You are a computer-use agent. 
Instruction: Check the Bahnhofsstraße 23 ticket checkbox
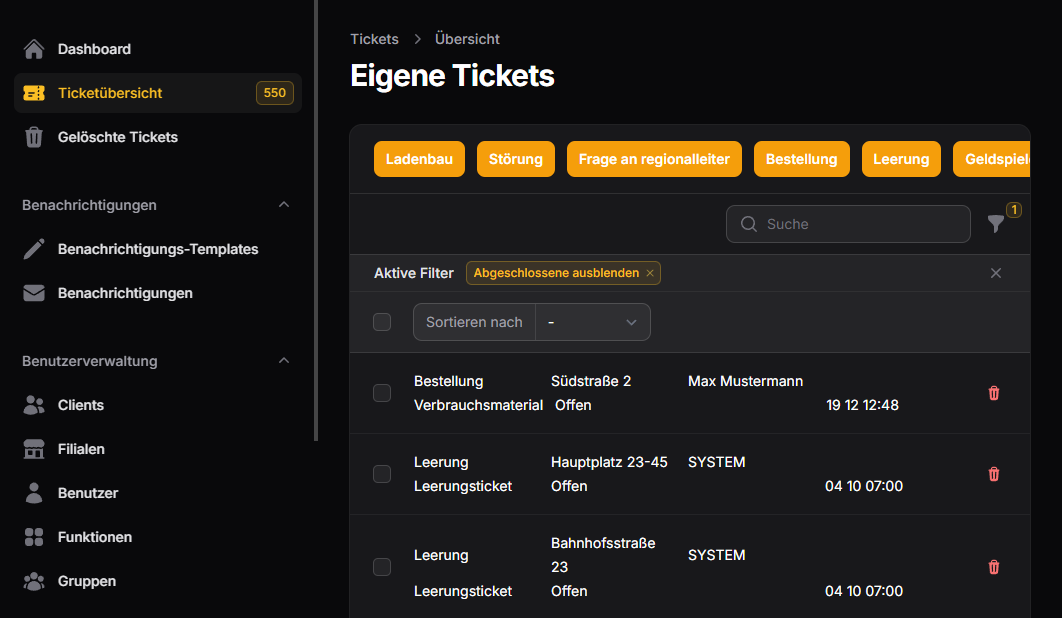click(x=382, y=566)
